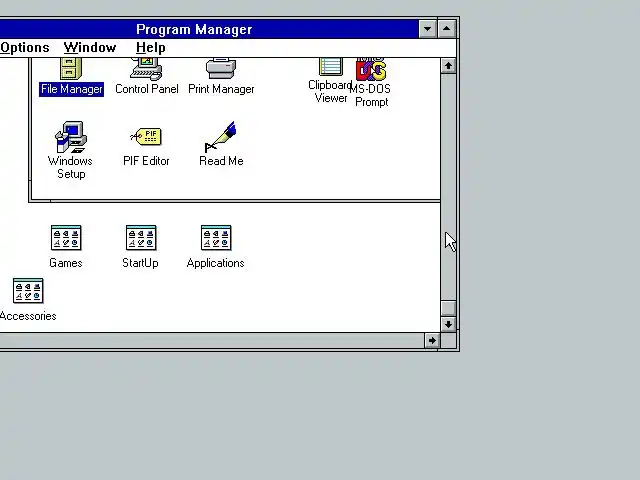The width and height of the screenshot is (640, 480).
Task: Click the 'Read Me' label text
Action: click(221, 161)
